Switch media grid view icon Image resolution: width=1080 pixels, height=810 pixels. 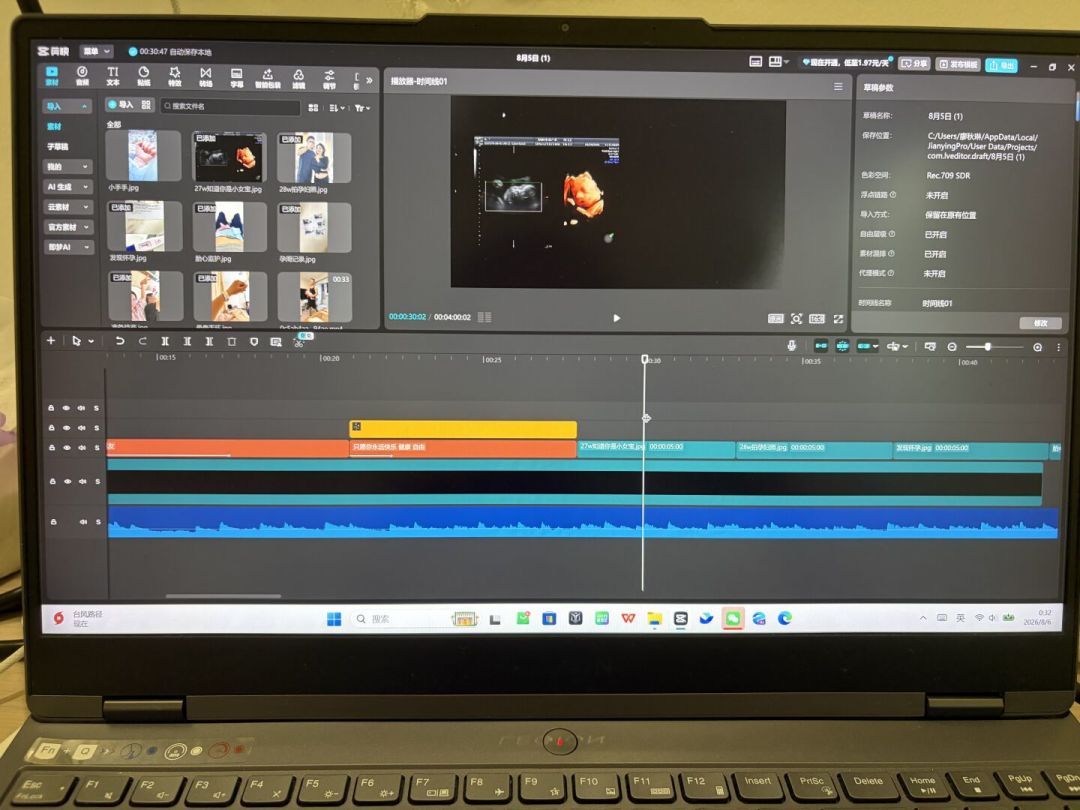(x=313, y=107)
